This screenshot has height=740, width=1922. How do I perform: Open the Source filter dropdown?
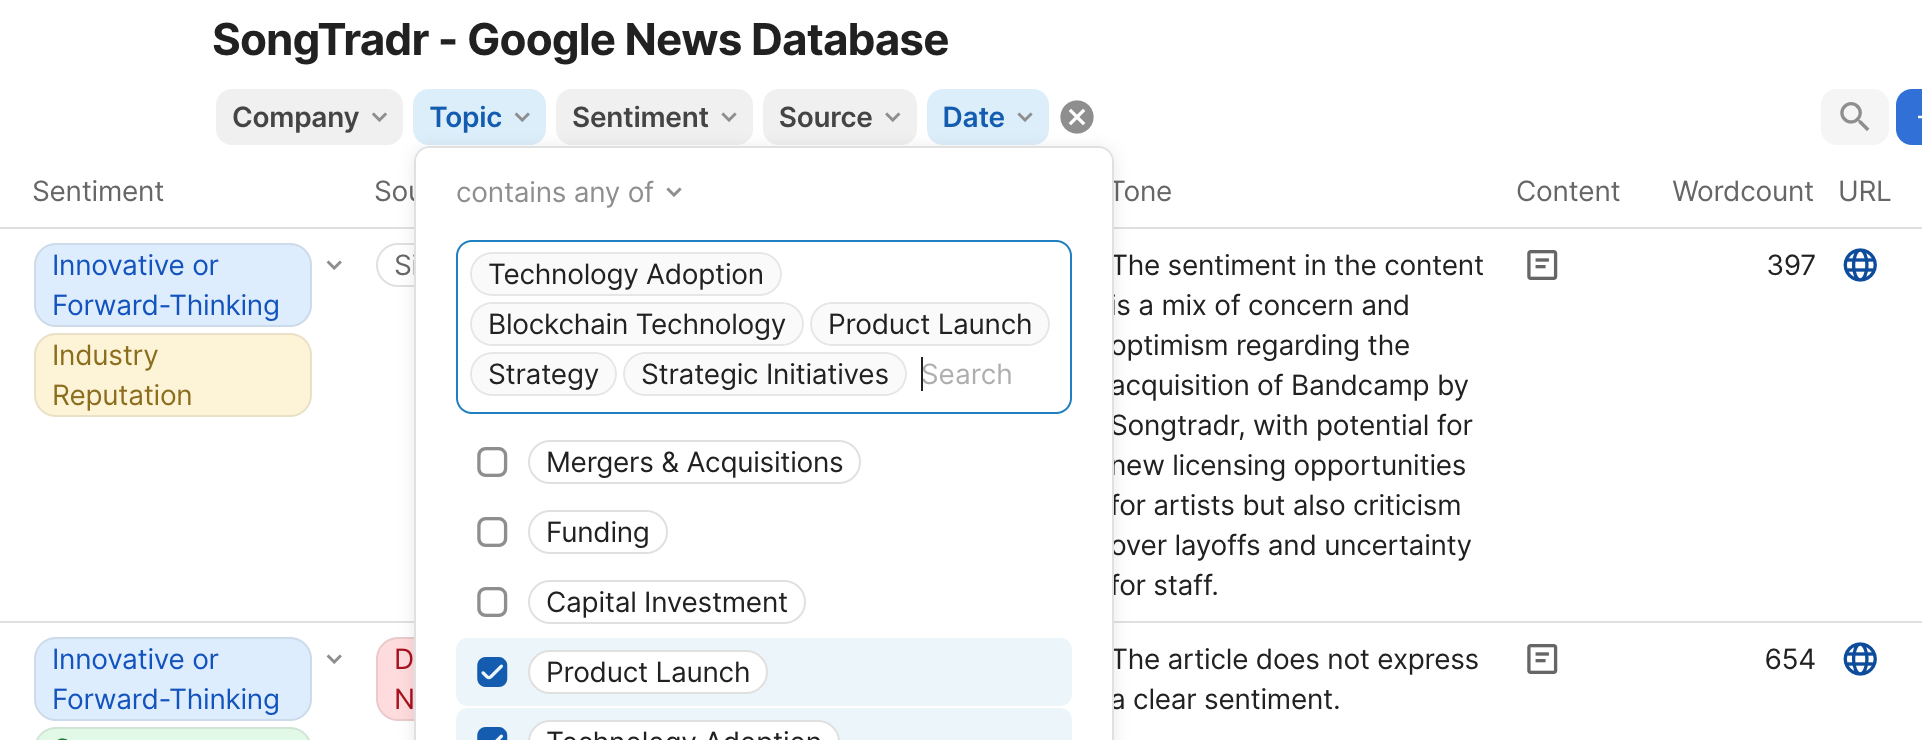click(x=839, y=117)
